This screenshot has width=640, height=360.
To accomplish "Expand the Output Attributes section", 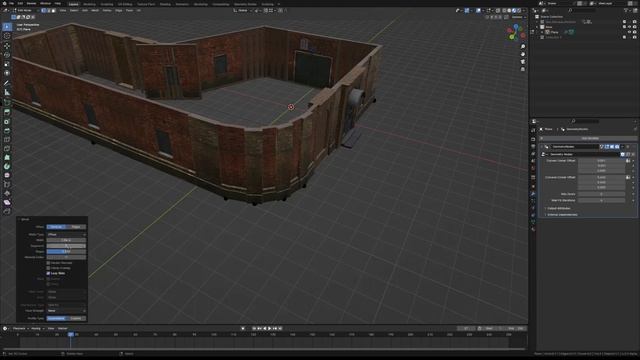I will coord(559,209).
